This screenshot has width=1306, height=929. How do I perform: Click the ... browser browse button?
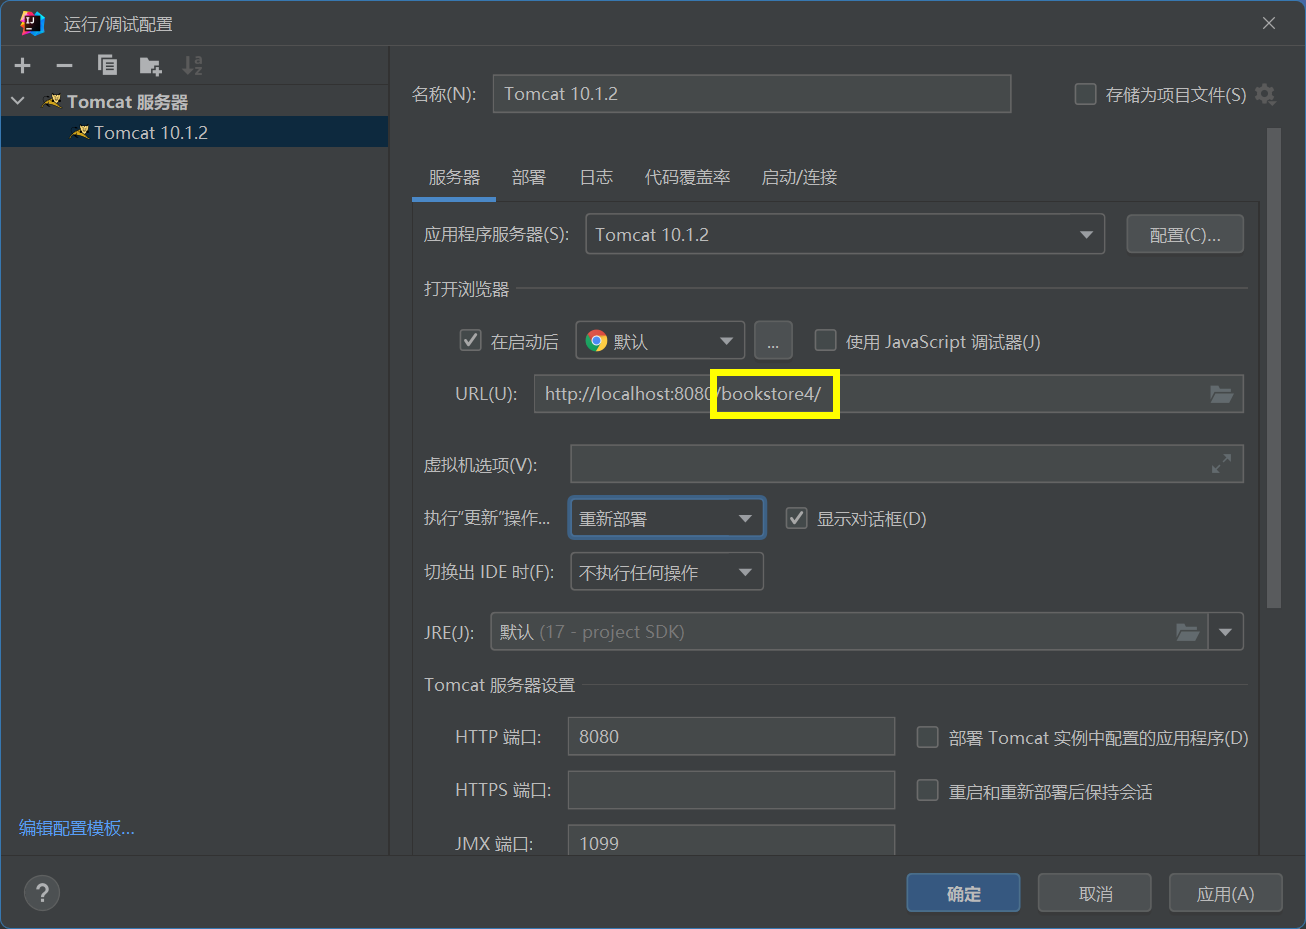tap(773, 341)
